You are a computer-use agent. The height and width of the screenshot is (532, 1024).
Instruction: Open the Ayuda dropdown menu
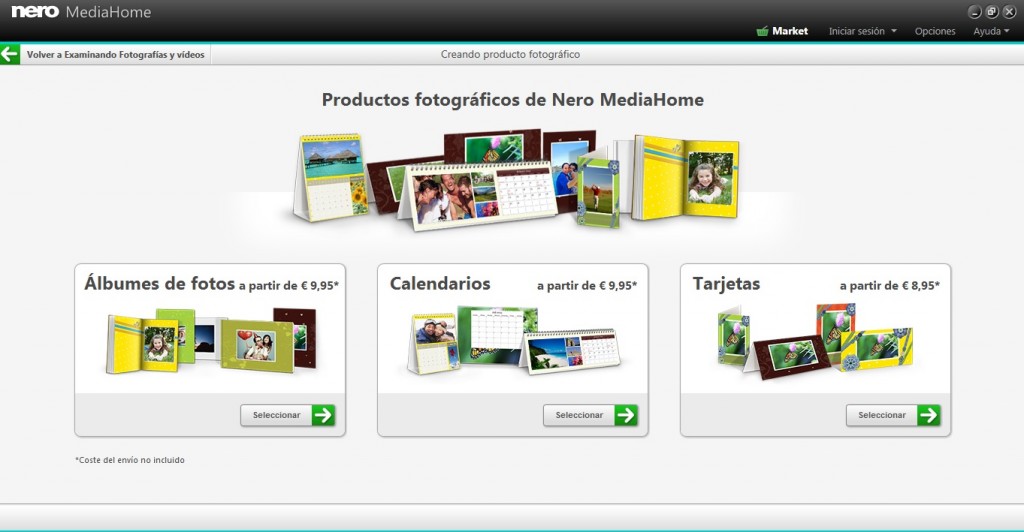[991, 31]
